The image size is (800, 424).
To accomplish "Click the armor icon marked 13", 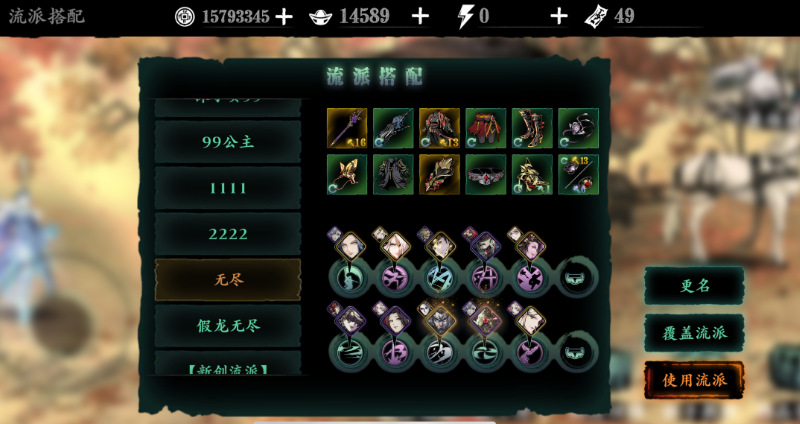I will point(439,128).
